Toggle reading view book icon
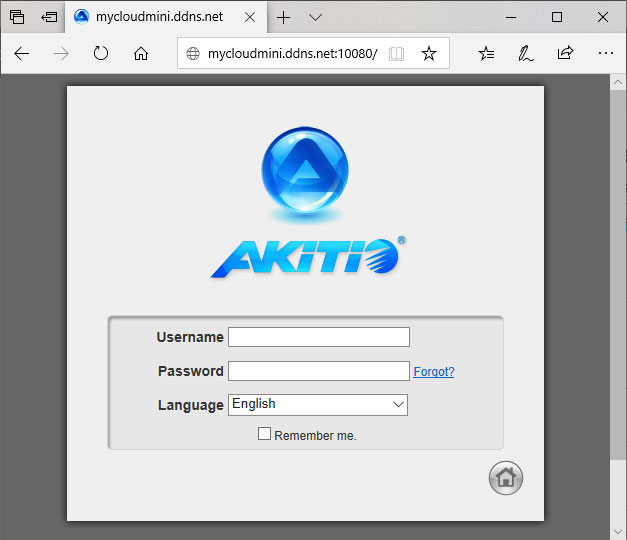 click(396, 54)
